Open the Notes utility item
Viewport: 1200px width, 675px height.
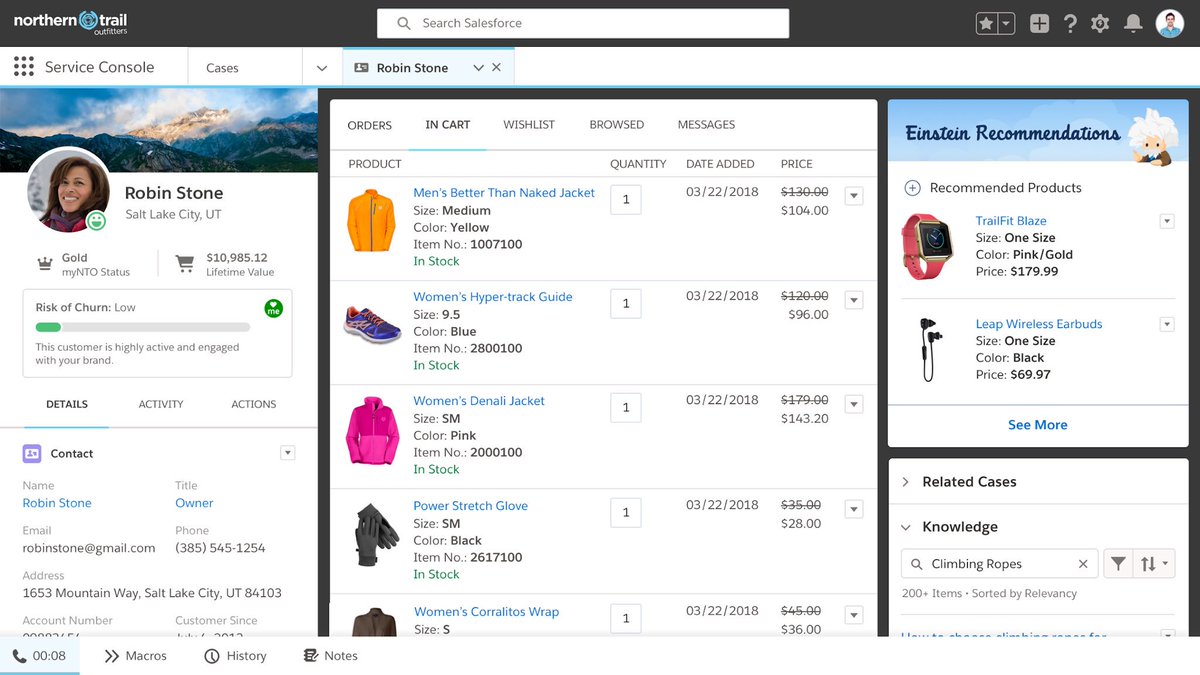(330, 656)
